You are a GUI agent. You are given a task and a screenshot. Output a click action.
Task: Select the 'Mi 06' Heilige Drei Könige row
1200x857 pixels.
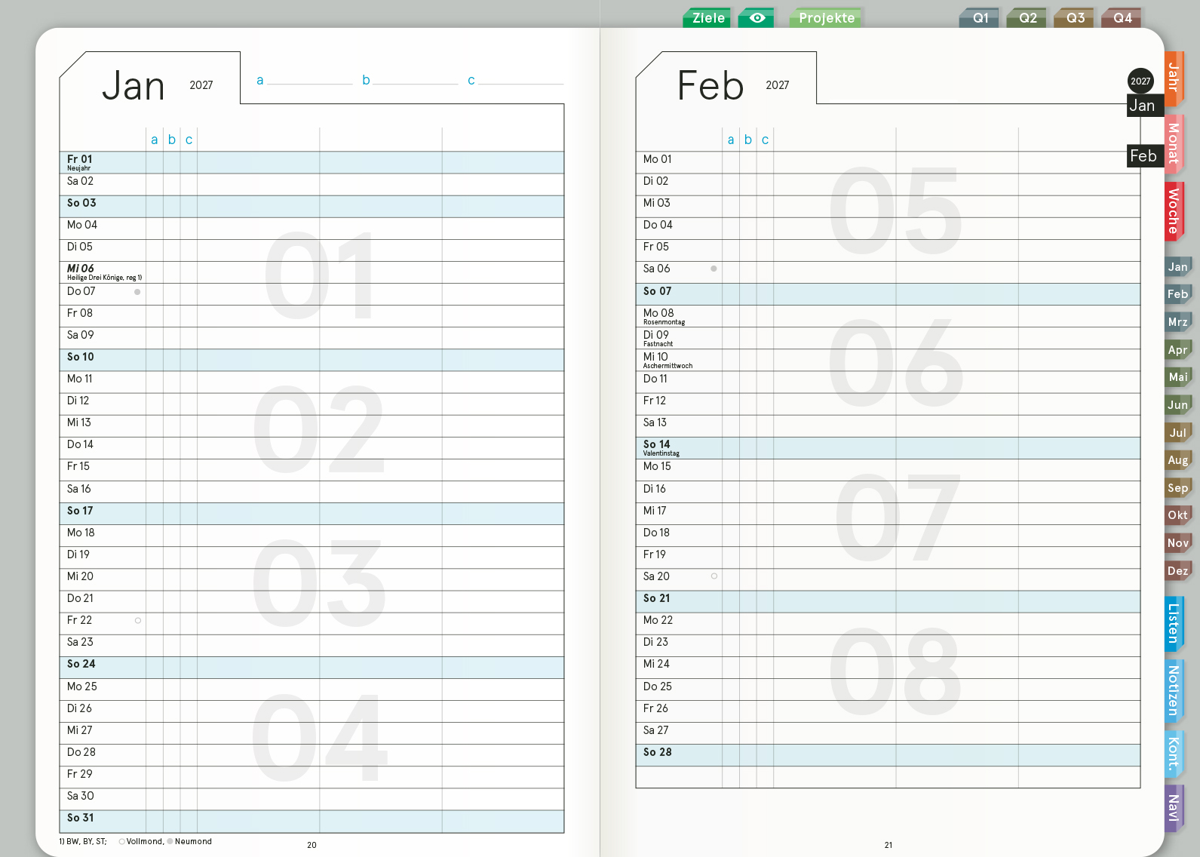click(x=312, y=272)
